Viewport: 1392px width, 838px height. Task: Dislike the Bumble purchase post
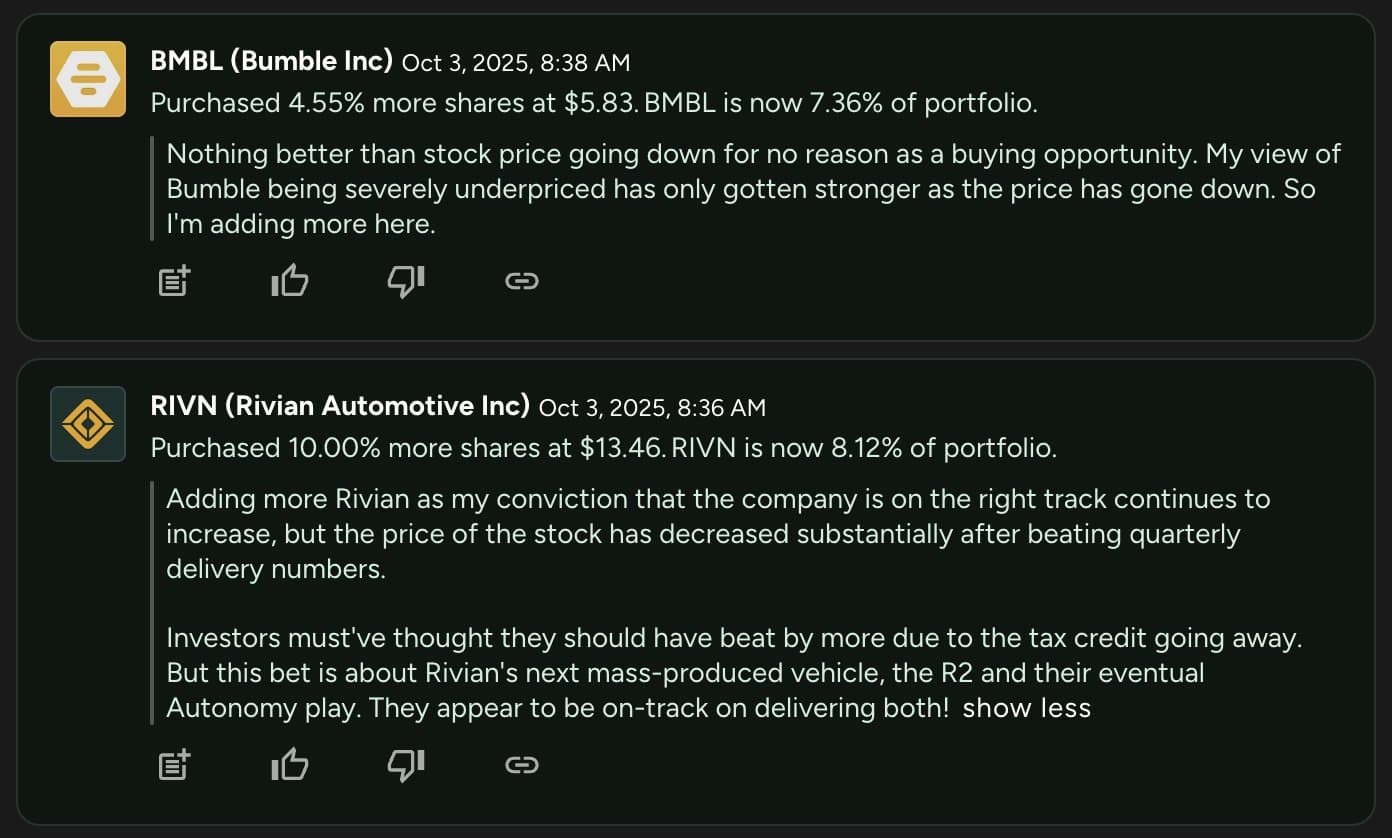click(x=406, y=282)
